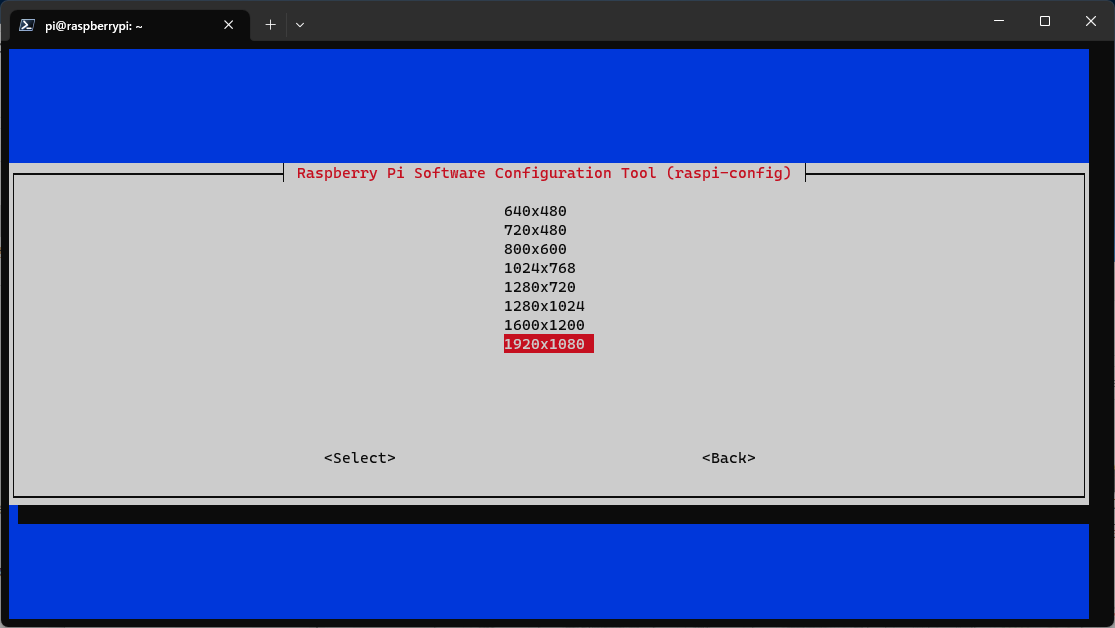Maximize the terminal window
Viewport: 1115px width, 628px height.
[1045, 21]
